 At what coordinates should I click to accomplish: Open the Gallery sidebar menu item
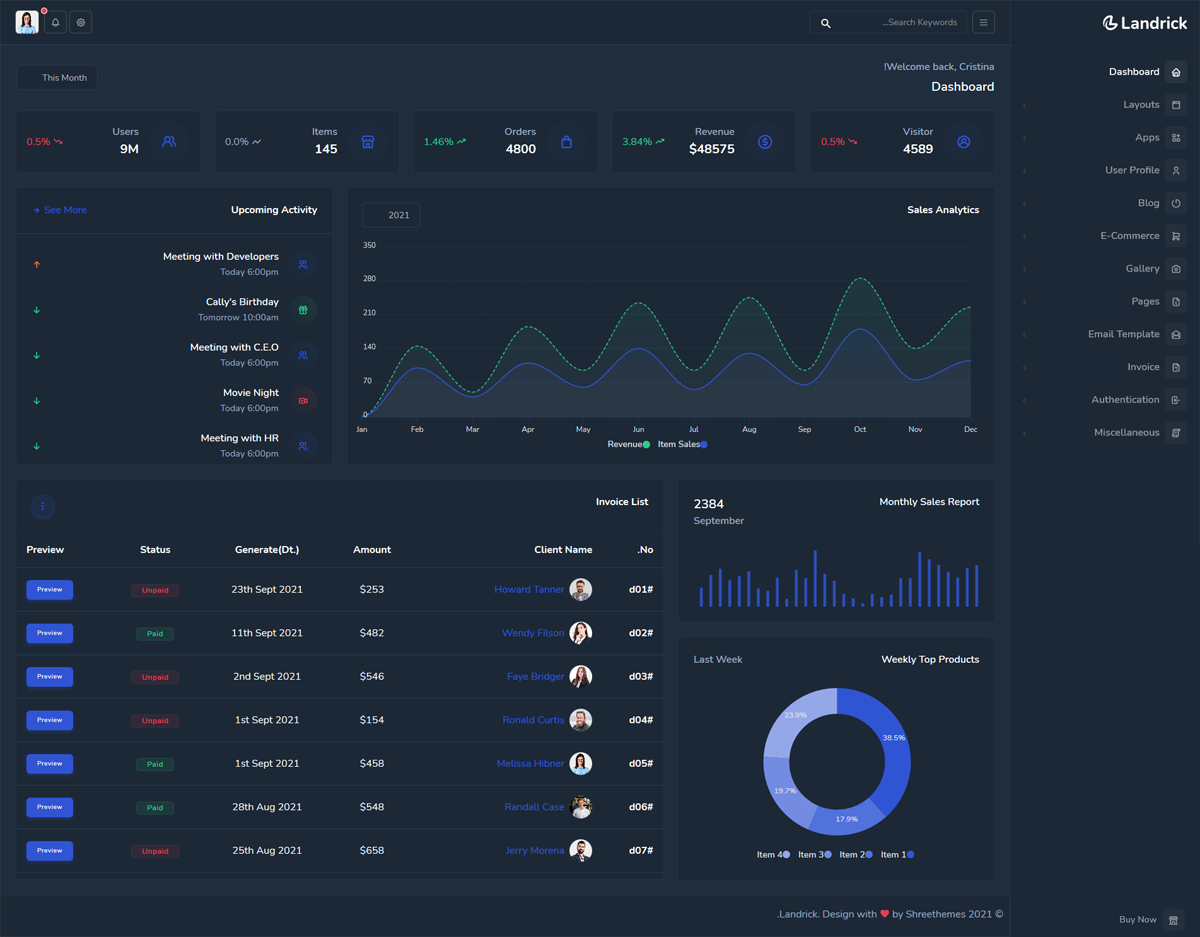(x=1142, y=269)
